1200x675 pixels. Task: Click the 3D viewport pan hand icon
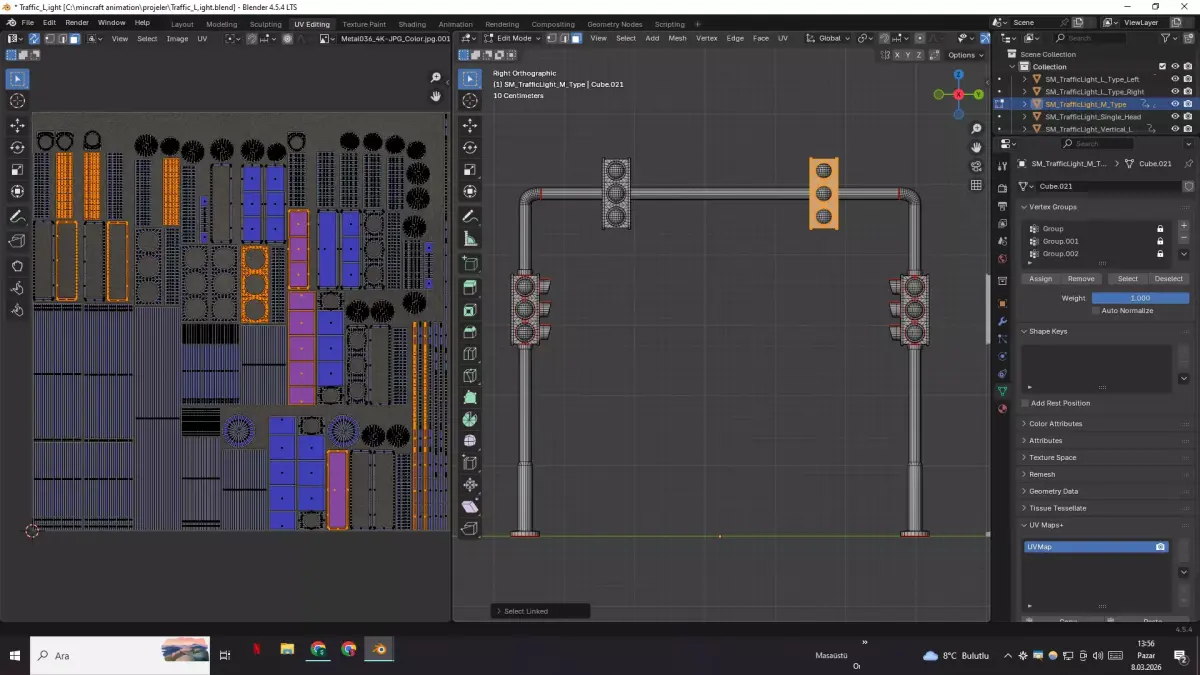click(977, 147)
